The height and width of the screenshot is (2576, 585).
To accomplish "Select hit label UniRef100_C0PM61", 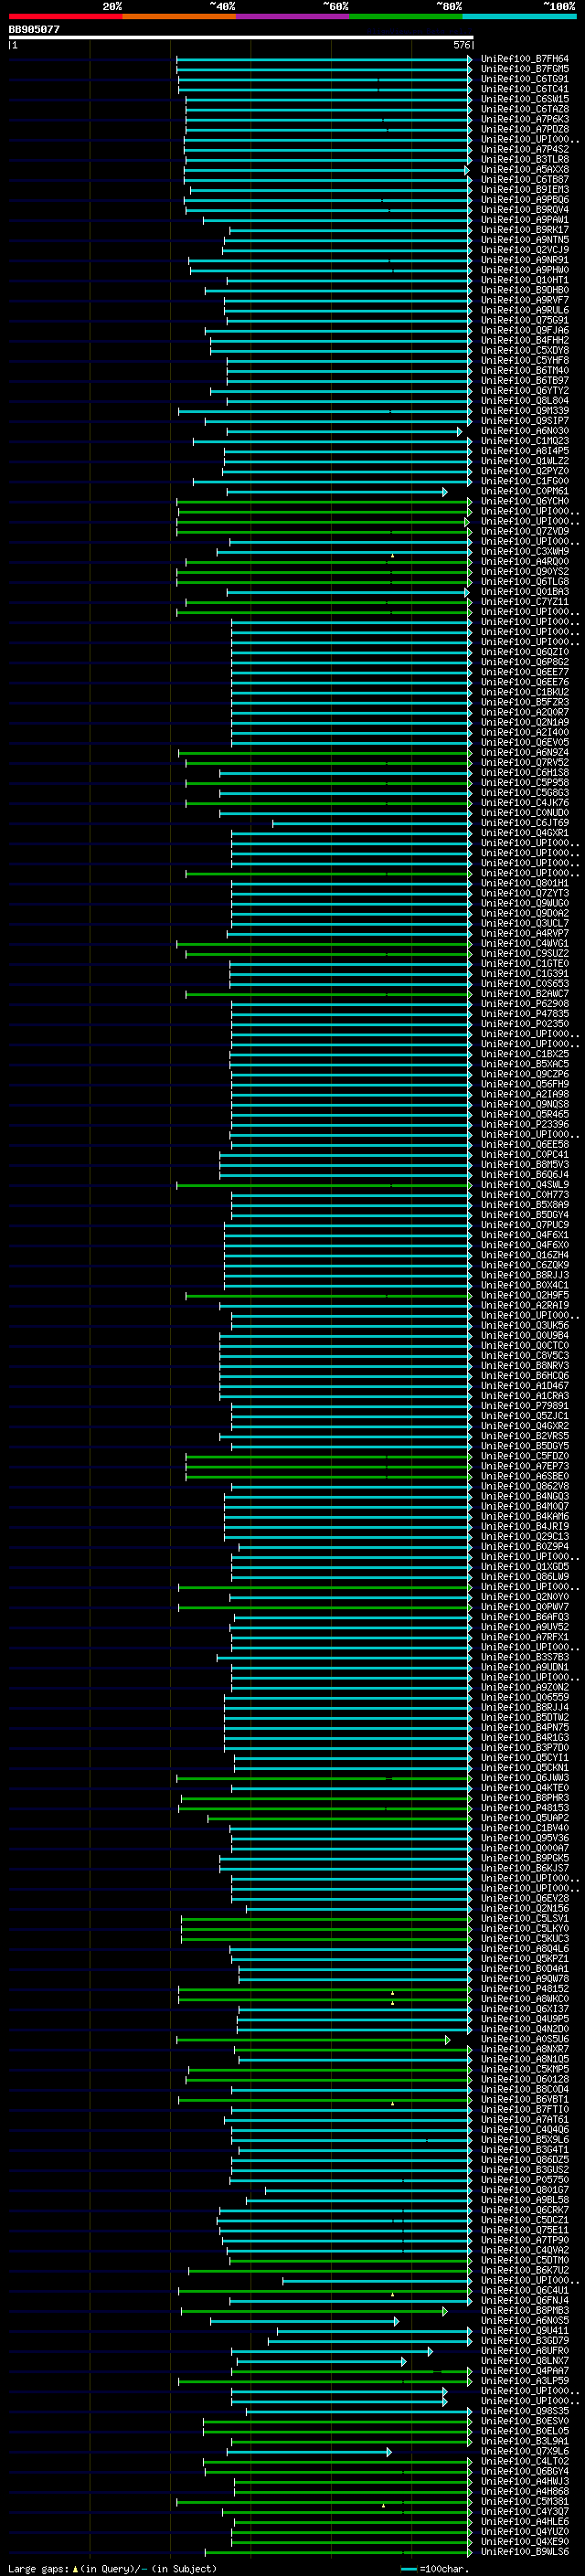I will [525, 491].
